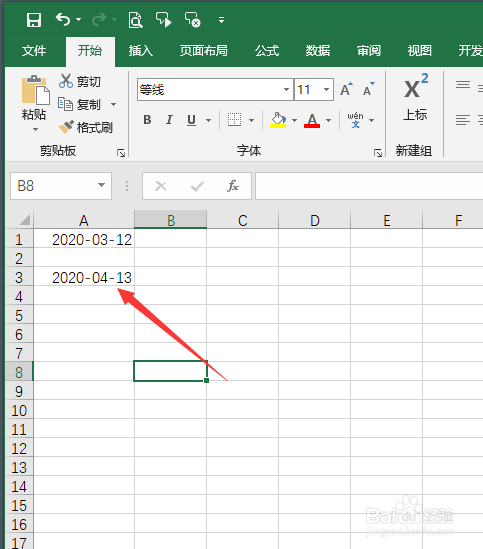Click the 上标 superscript X² button

coord(415,97)
